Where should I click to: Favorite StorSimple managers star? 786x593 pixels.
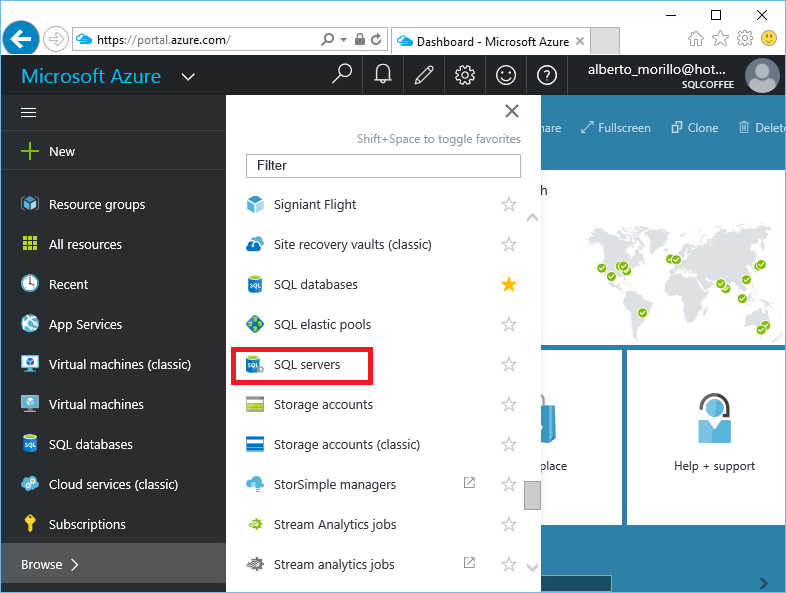pyautogui.click(x=509, y=484)
